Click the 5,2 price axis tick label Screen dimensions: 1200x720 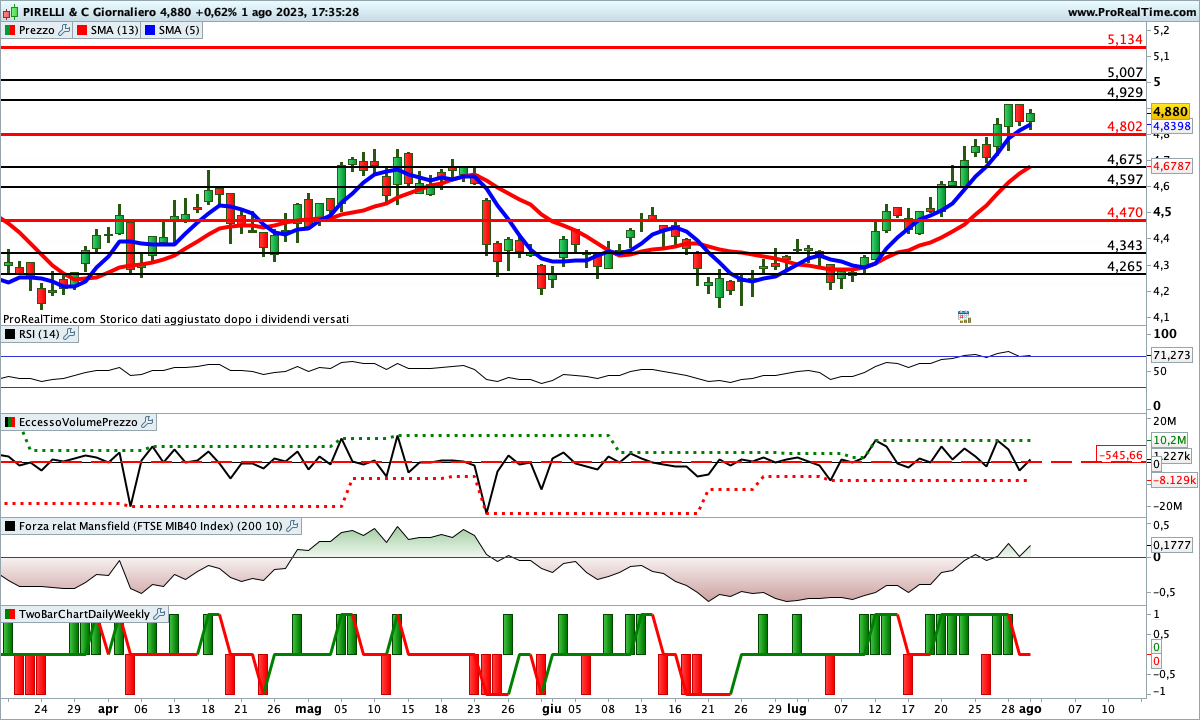pyautogui.click(x=1161, y=31)
